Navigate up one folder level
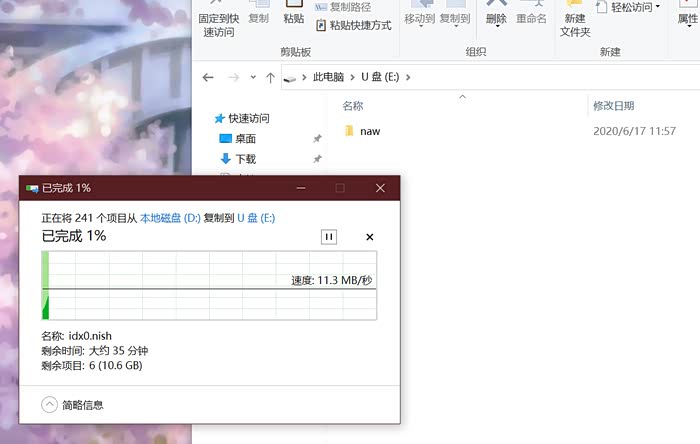700x444 pixels. click(270, 77)
